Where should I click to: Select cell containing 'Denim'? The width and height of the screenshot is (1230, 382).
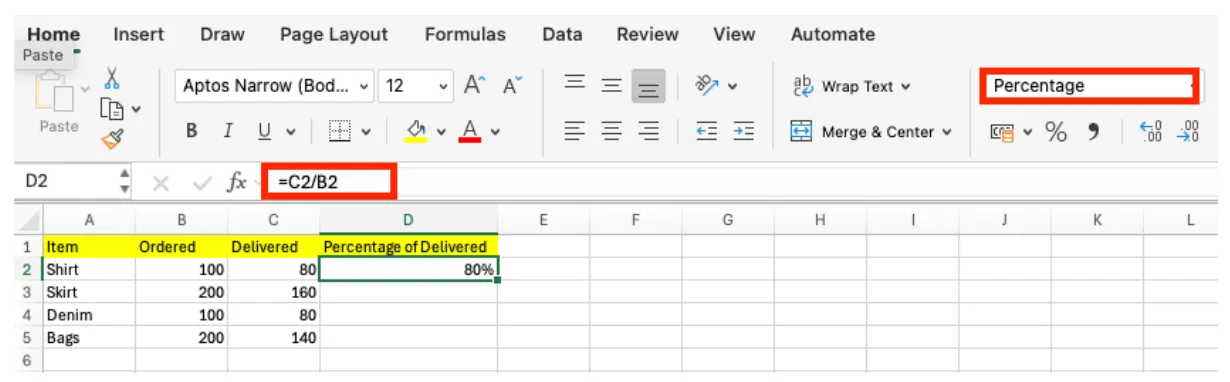(88, 315)
